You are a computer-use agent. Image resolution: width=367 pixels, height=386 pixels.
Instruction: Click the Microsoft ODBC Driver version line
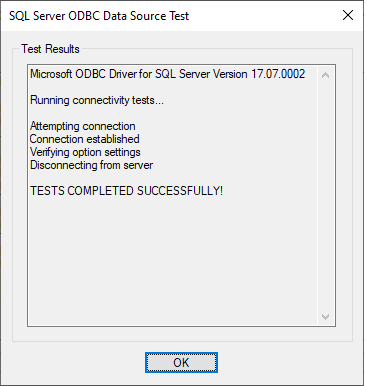coord(167,74)
